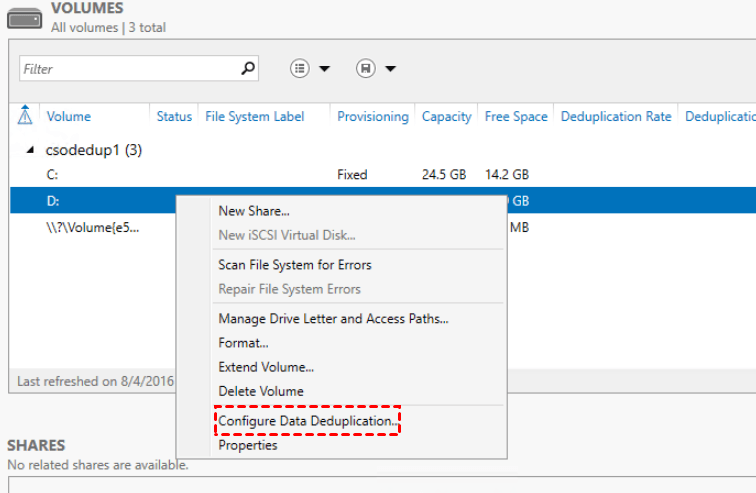Click Configure Data Deduplication

click(307, 421)
